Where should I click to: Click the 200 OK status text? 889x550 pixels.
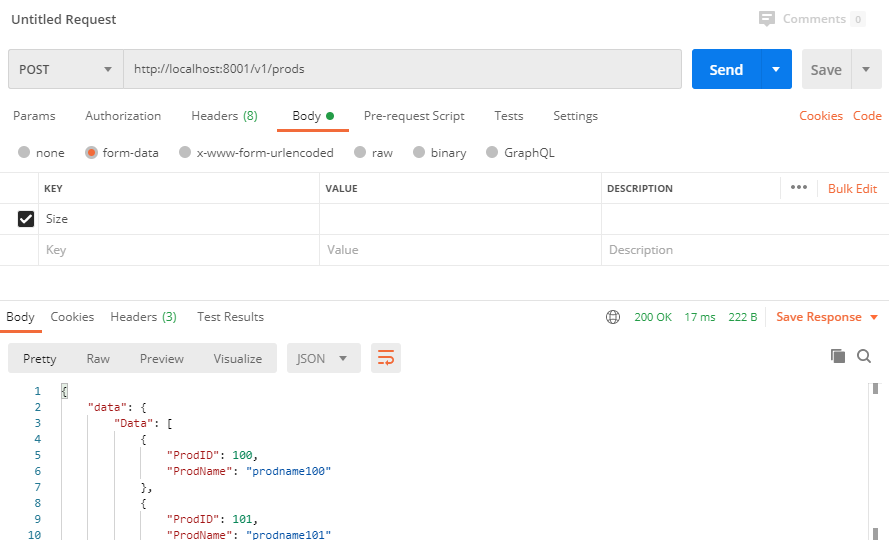coord(653,317)
